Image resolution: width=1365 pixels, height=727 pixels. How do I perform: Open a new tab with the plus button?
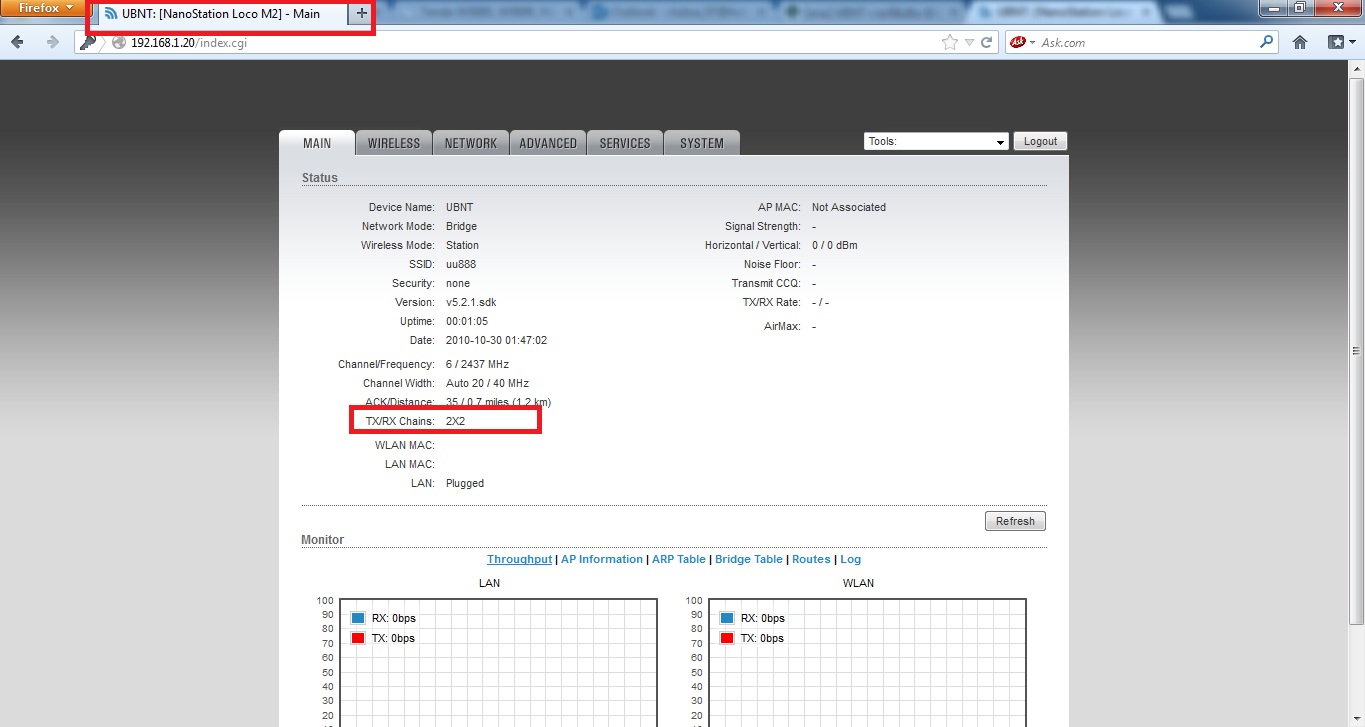[362, 14]
